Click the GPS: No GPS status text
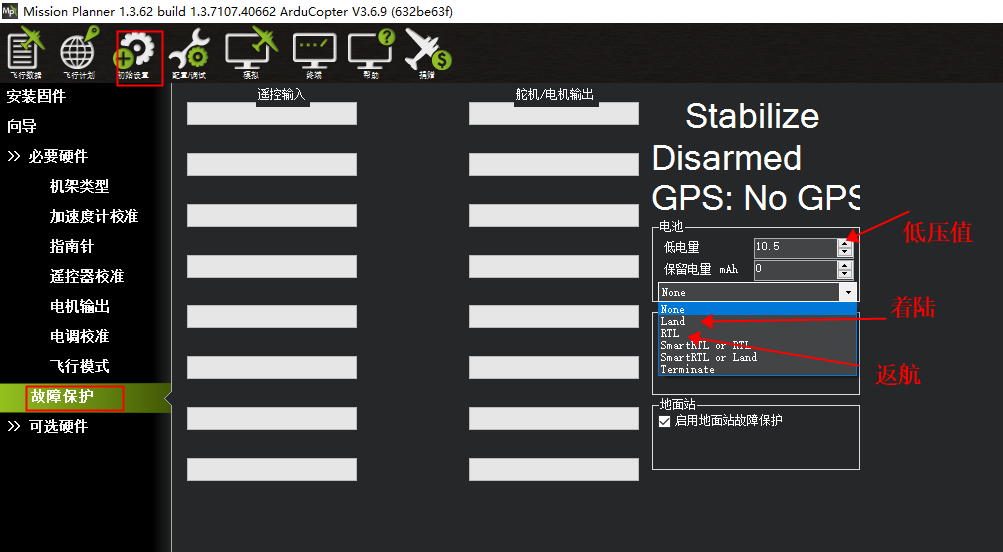 [755, 198]
